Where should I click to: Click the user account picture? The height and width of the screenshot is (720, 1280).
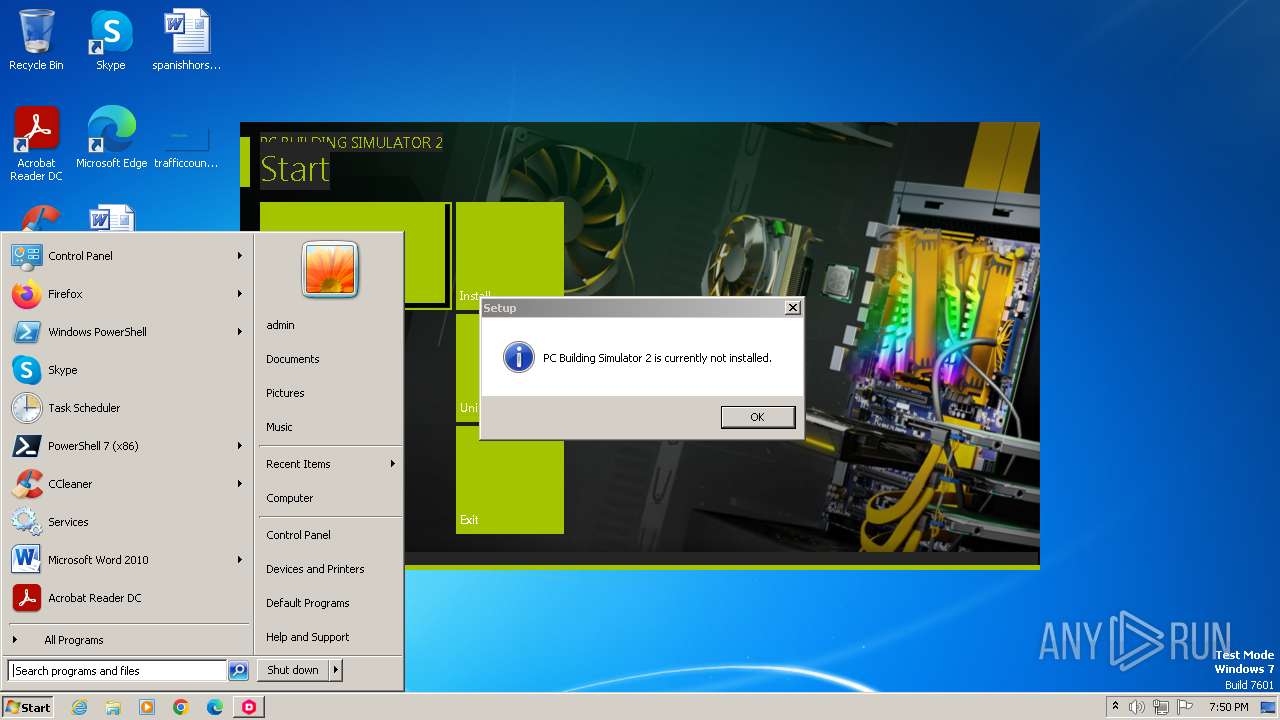[330, 270]
